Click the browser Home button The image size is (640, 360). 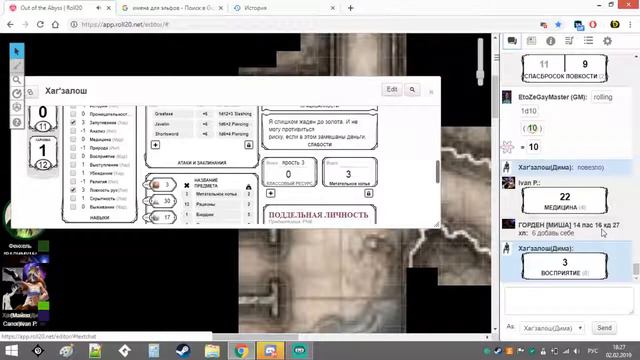tap(56, 24)
